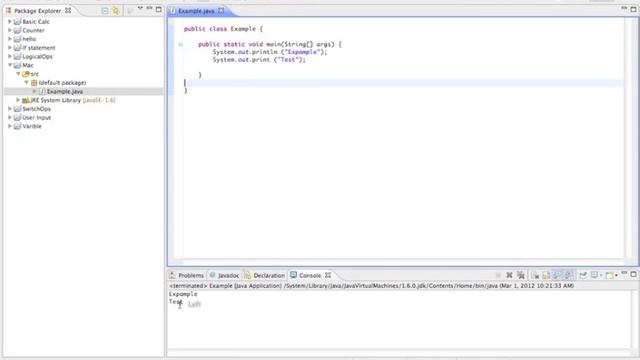Toggle show console on standard out
This screenshot has width=640, height=360.
click(557, 276)
